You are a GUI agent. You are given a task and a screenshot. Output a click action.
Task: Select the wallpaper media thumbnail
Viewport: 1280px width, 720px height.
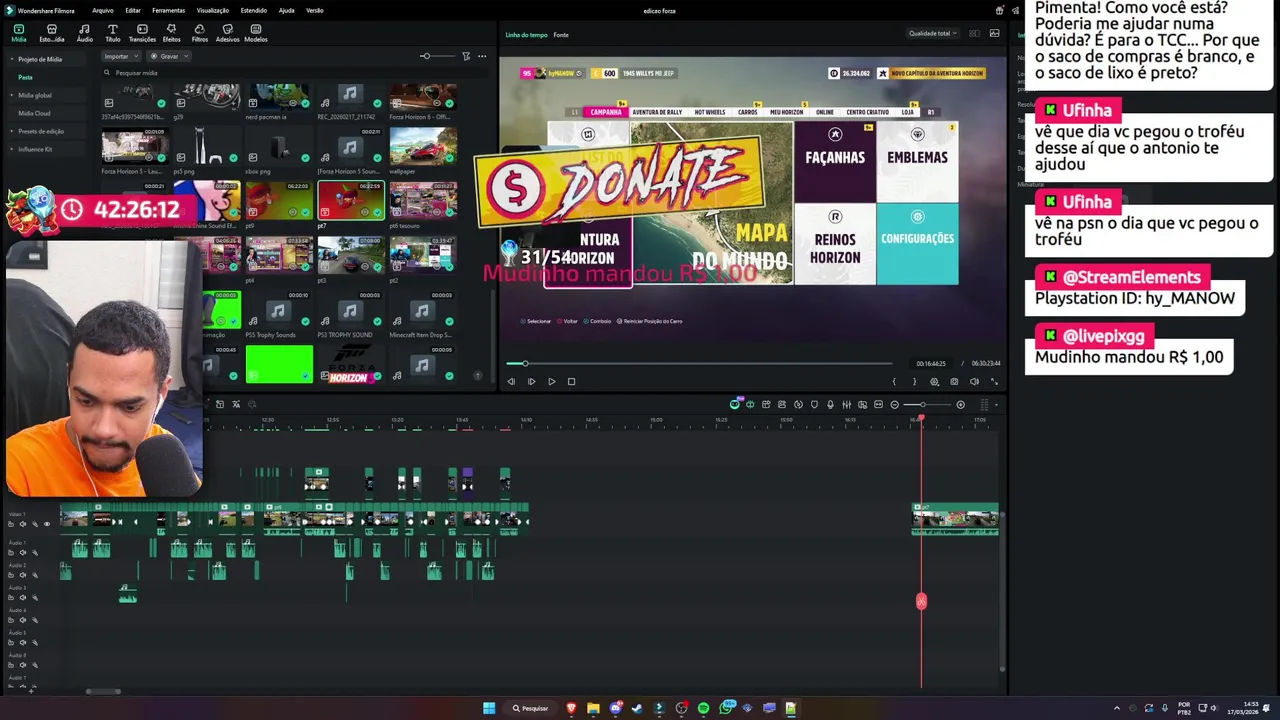pyautogui.click(x=423, y=147)
